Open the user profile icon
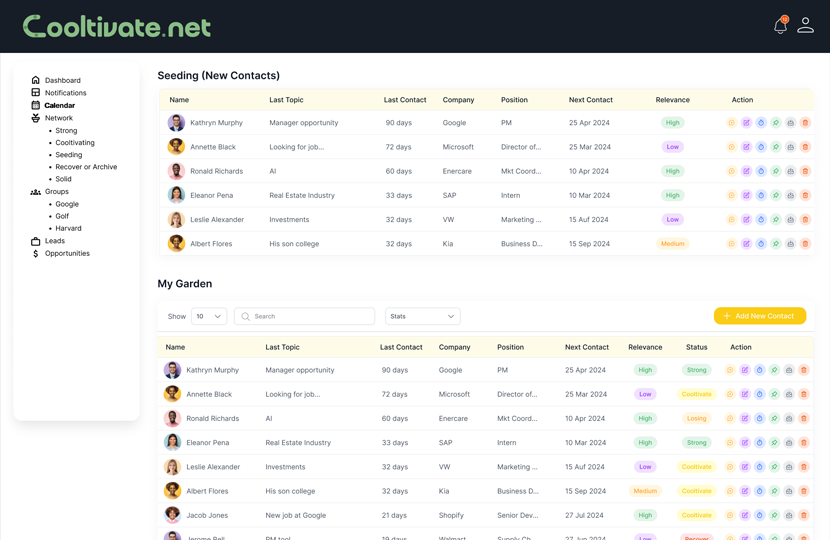Screen dimensions: 830x540 click(x=805, y=25)
